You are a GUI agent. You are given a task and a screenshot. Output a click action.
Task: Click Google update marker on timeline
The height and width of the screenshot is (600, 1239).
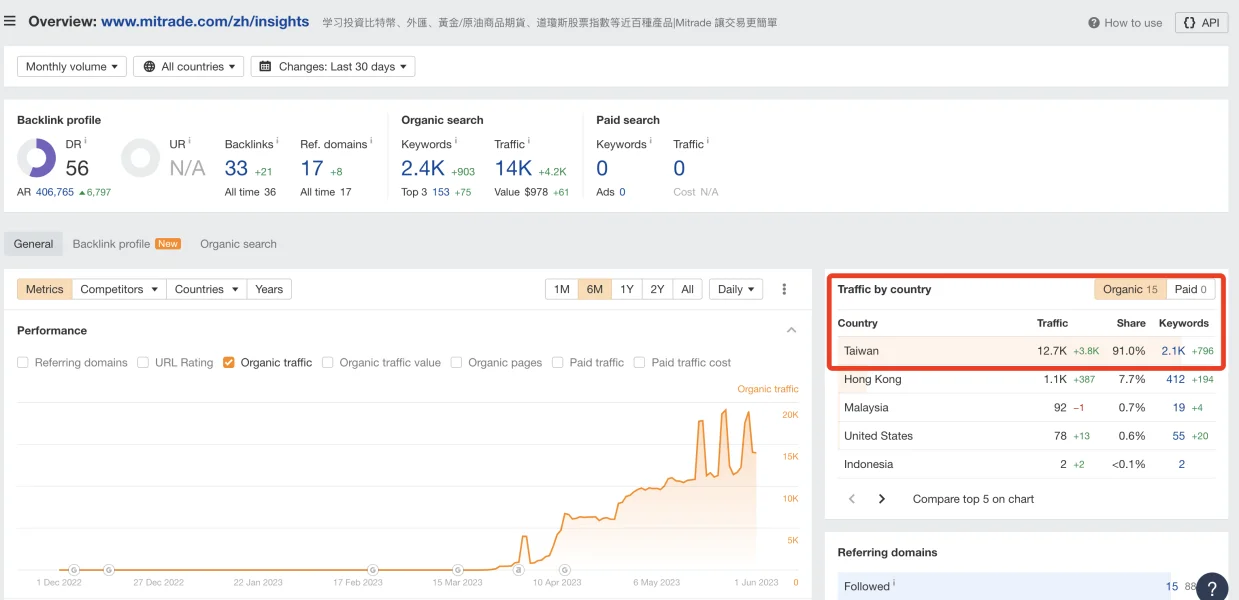tap(73, 570)
